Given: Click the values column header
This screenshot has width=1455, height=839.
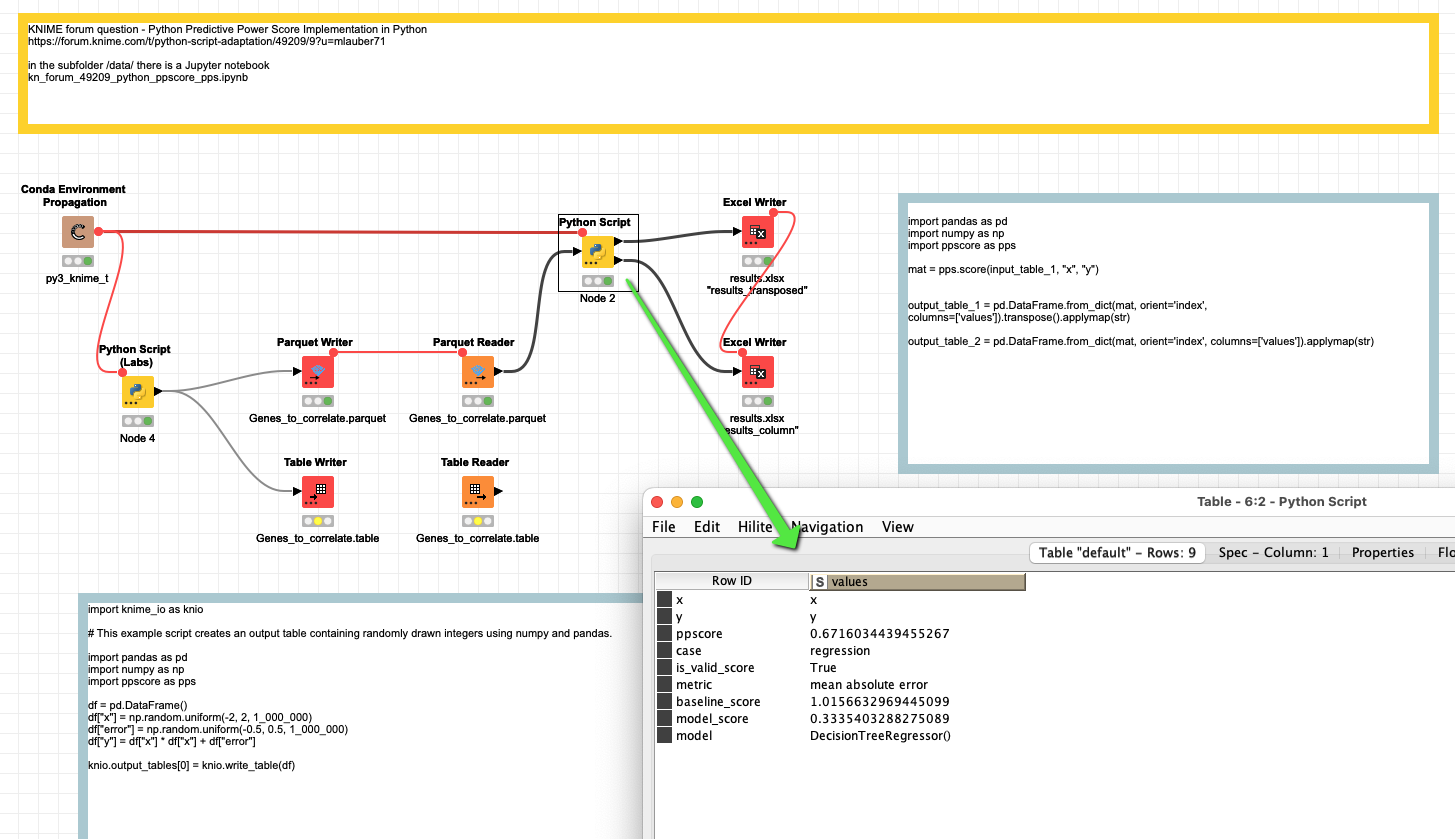Looking at the screenshot, I should pyautogui.click(x=900, y=581).
